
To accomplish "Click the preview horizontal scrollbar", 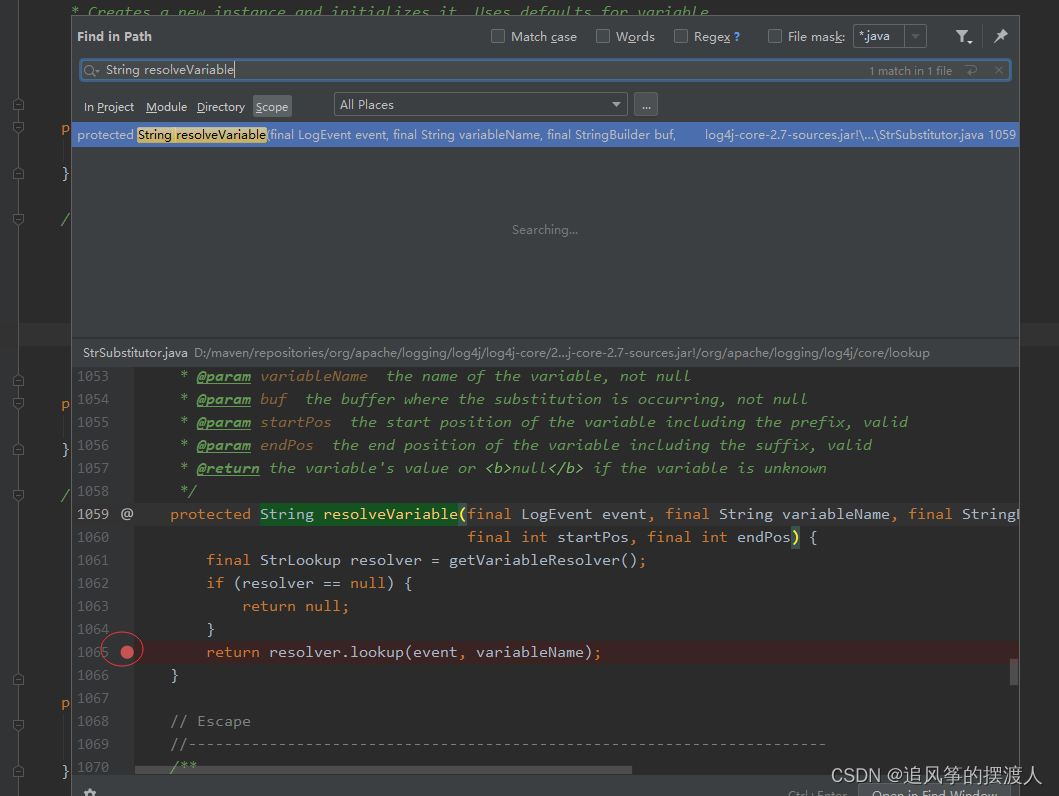I will [383, 770].
